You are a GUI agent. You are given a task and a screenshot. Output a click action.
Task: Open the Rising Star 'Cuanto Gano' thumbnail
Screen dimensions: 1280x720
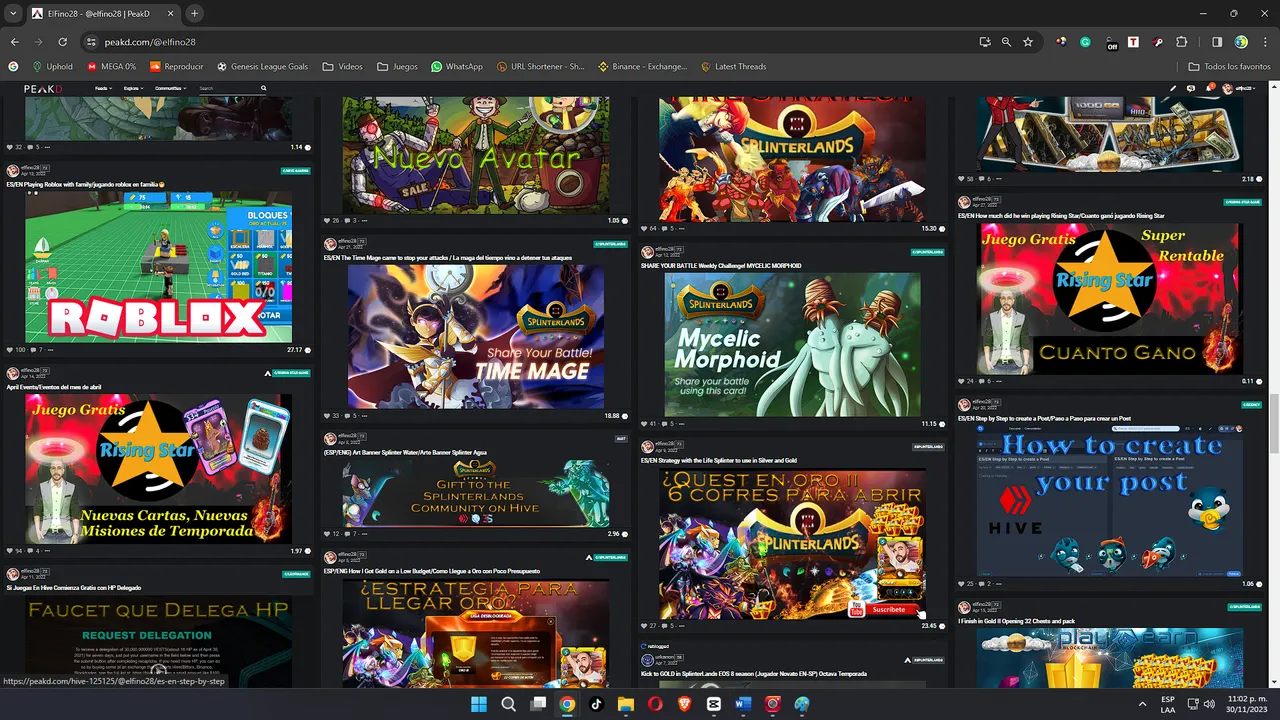pyautogui.click(x=1110, y=299)
